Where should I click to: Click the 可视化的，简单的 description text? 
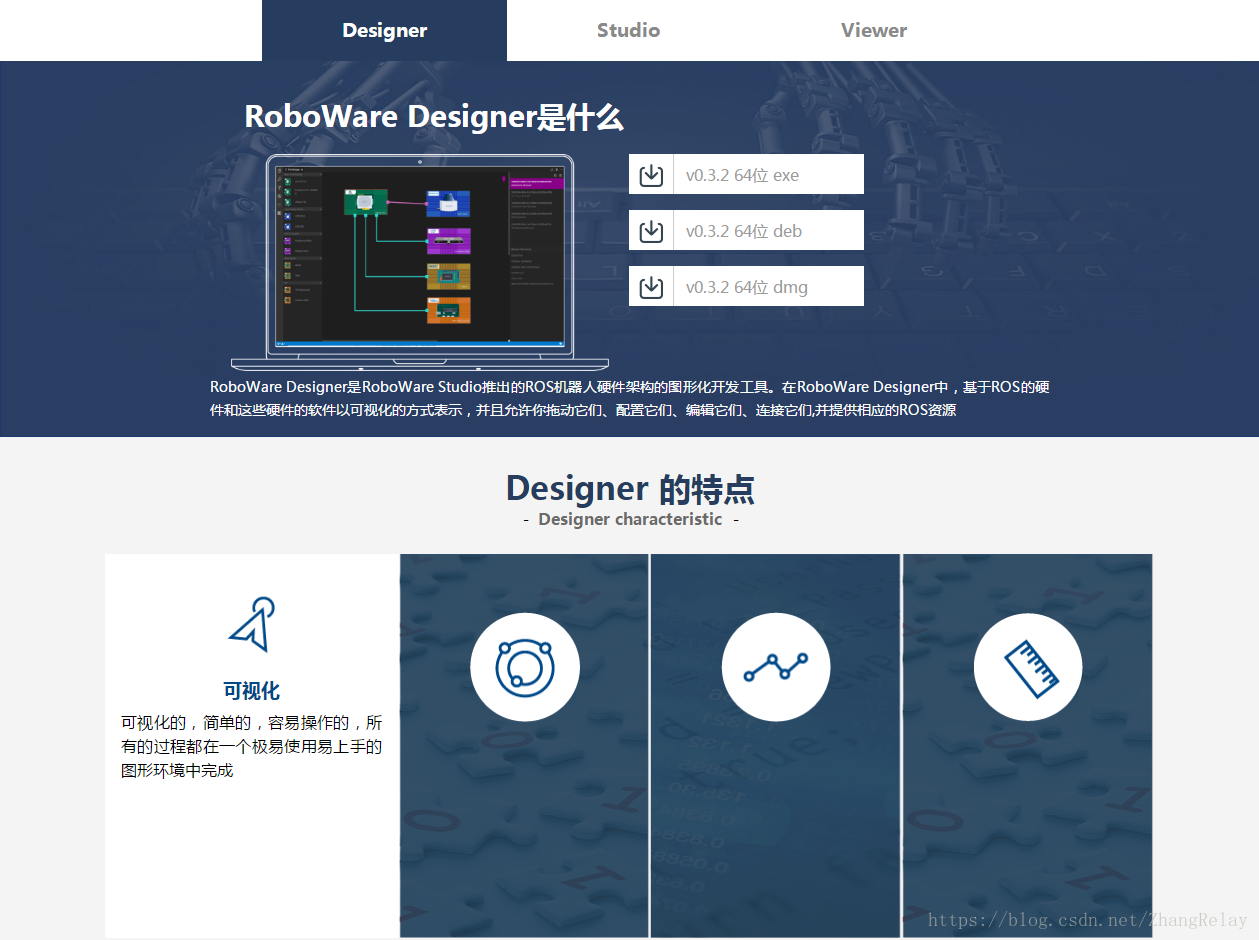click(x=251, y=746)
